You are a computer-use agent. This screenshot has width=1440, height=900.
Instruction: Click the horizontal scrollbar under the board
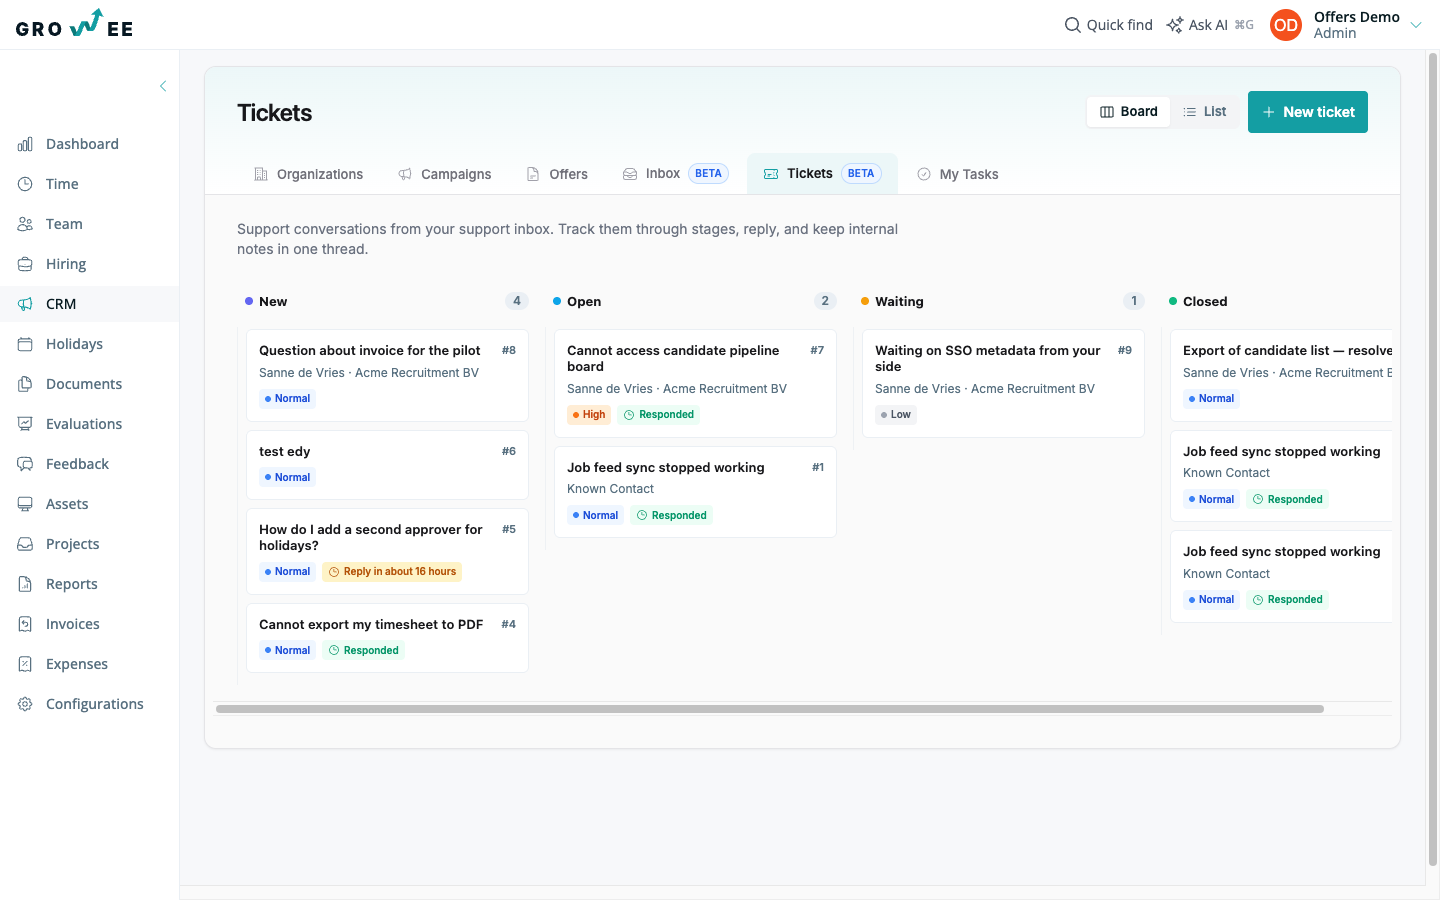(x=770, y=709)
